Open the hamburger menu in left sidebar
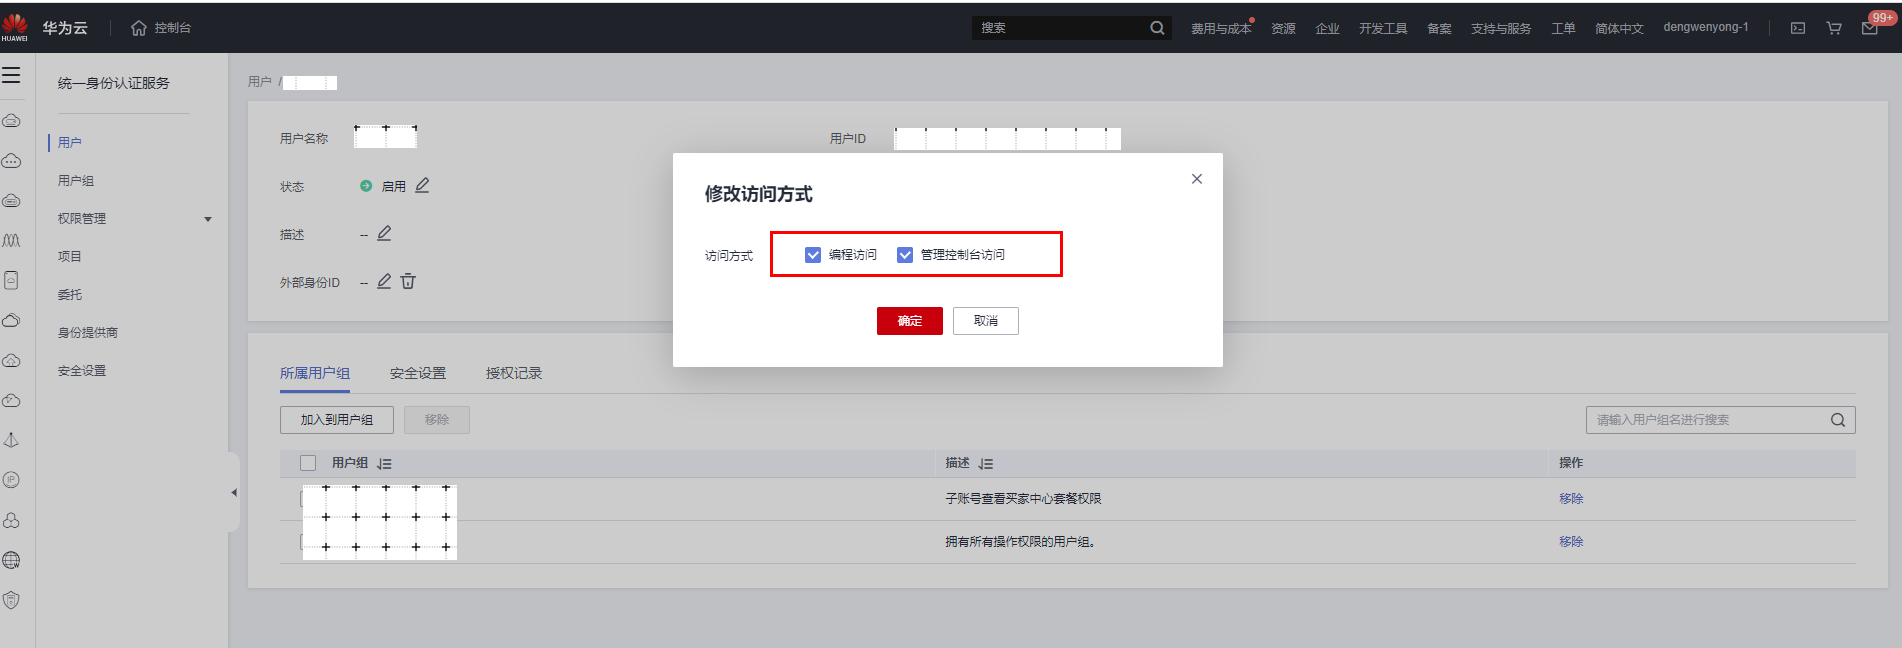1902x648 pixels. coord(12,75)
